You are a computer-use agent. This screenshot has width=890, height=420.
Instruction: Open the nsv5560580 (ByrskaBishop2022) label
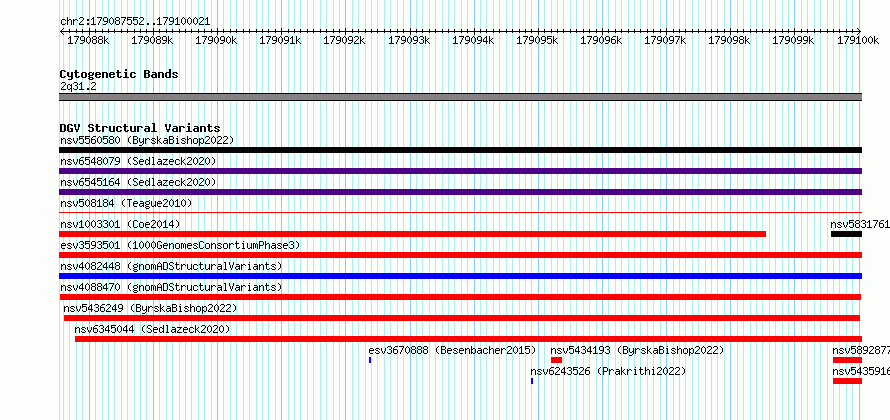pos(147,140)
